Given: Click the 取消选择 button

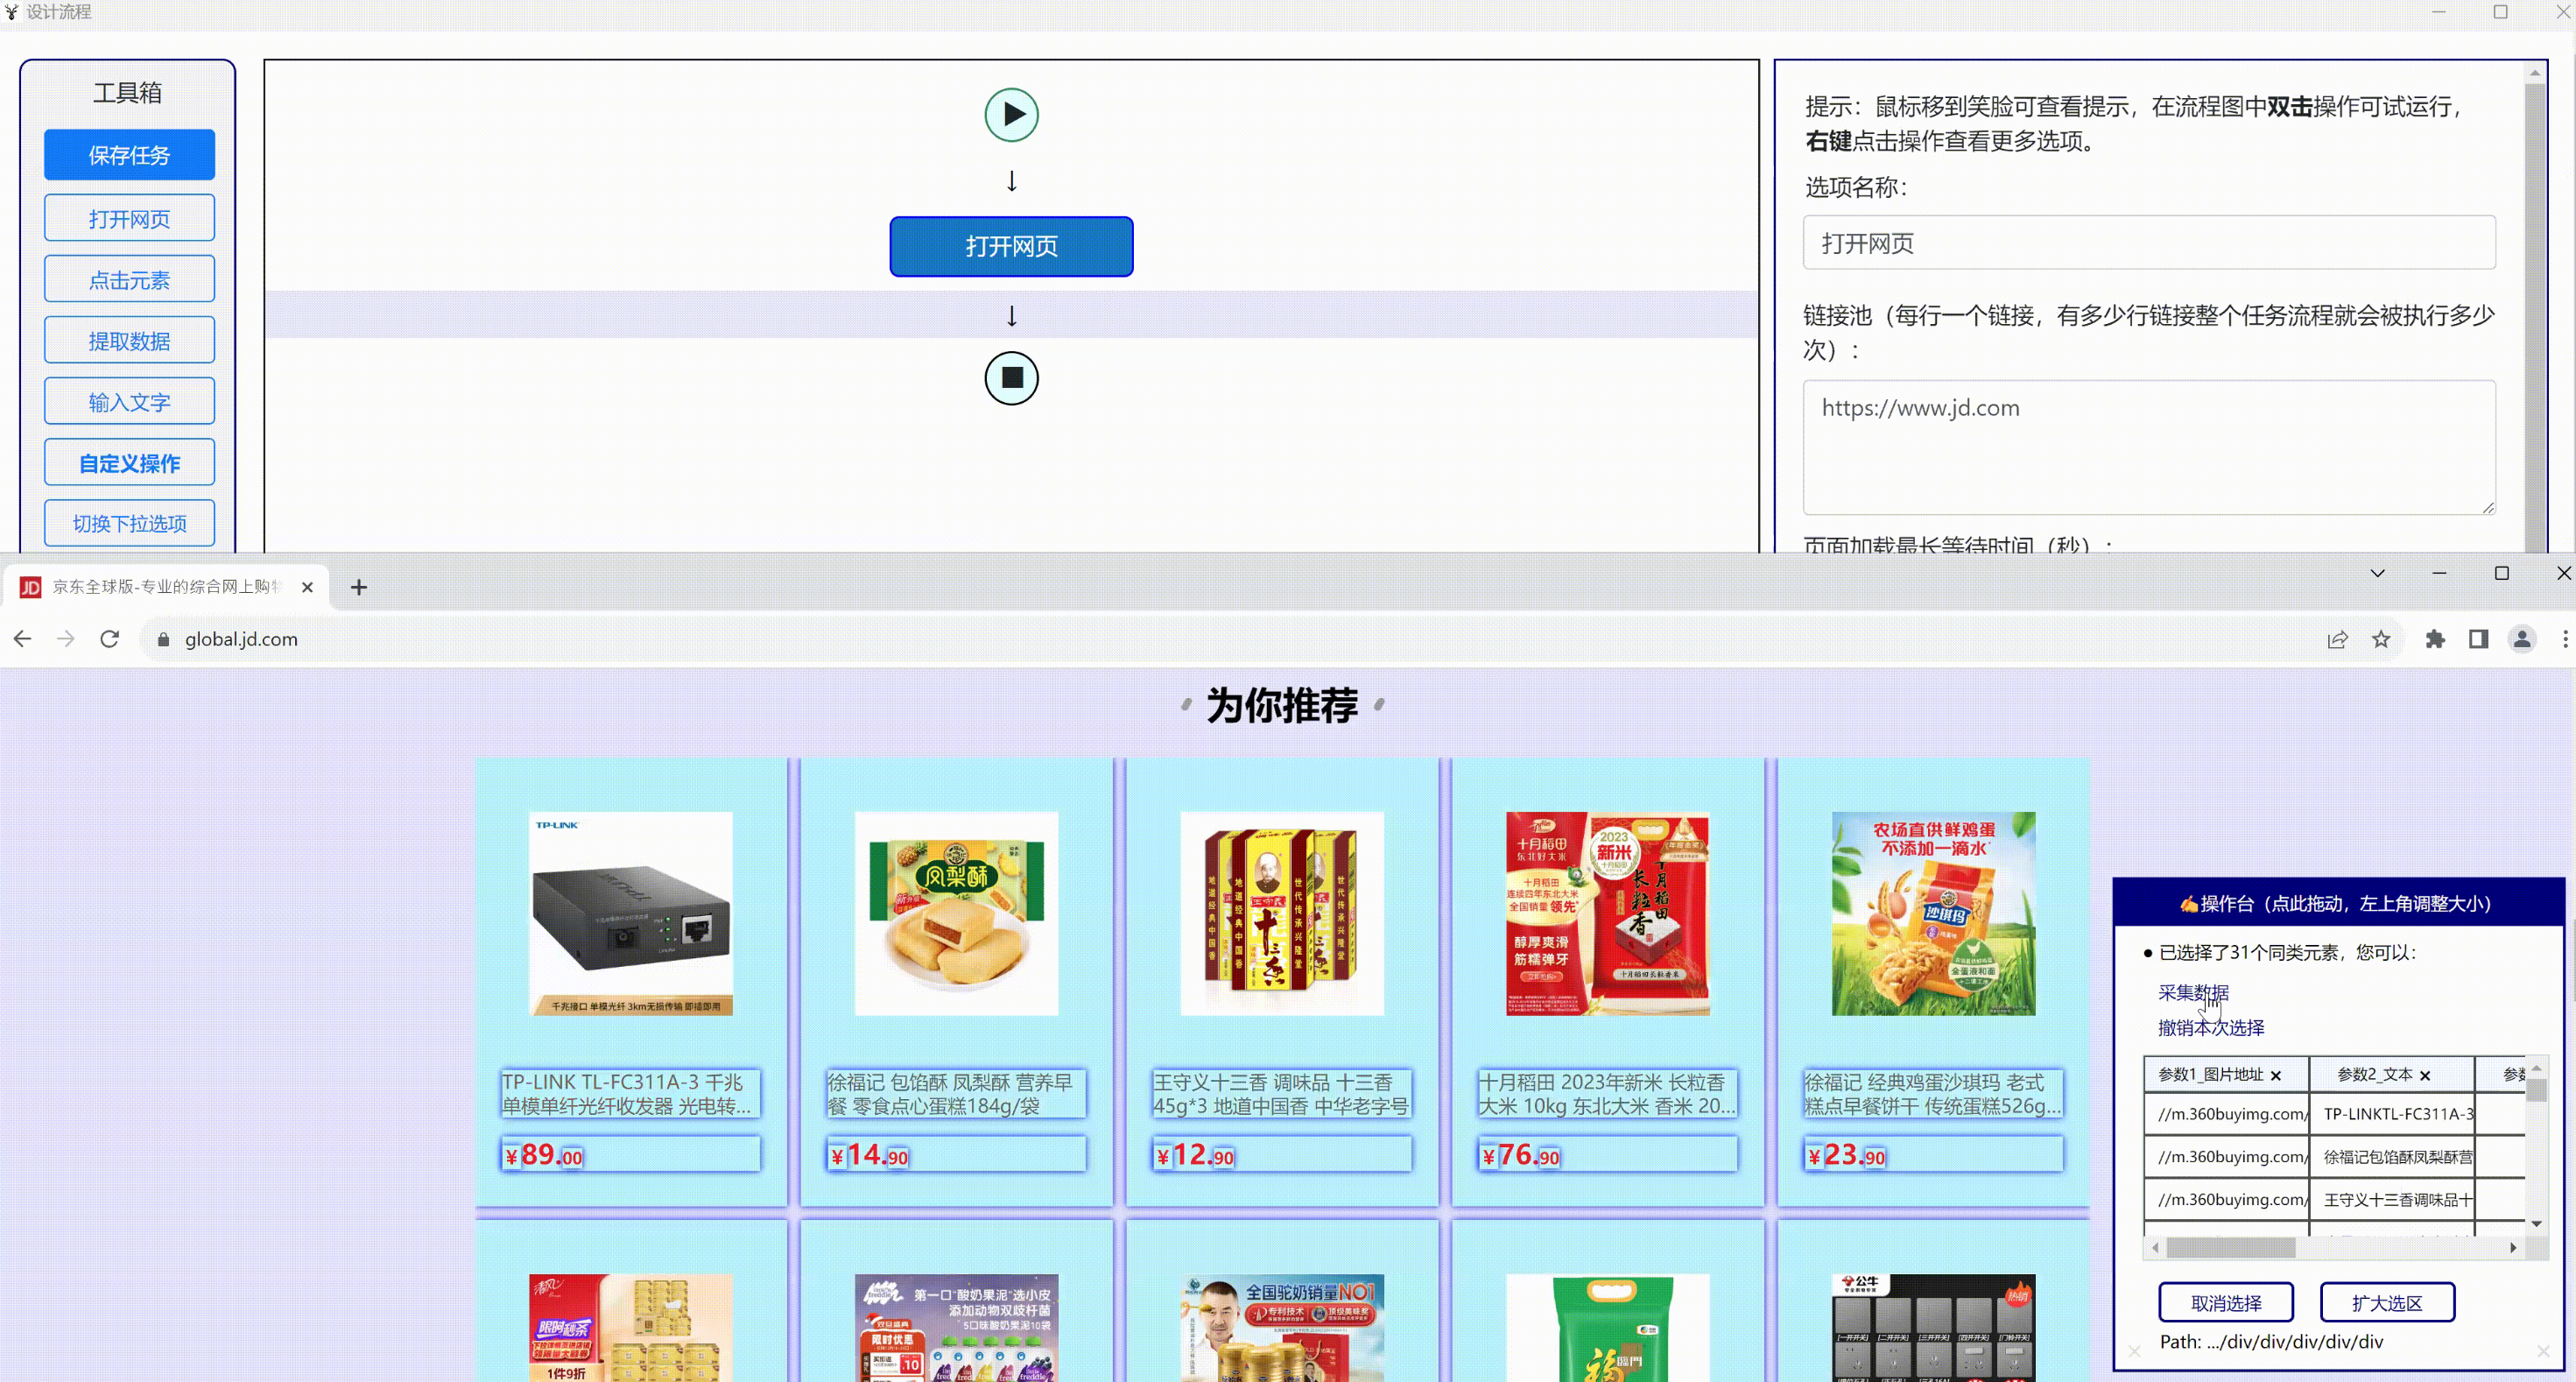Looking at the screenshot, I should pyautogui.click(x=2226, y=1302).
